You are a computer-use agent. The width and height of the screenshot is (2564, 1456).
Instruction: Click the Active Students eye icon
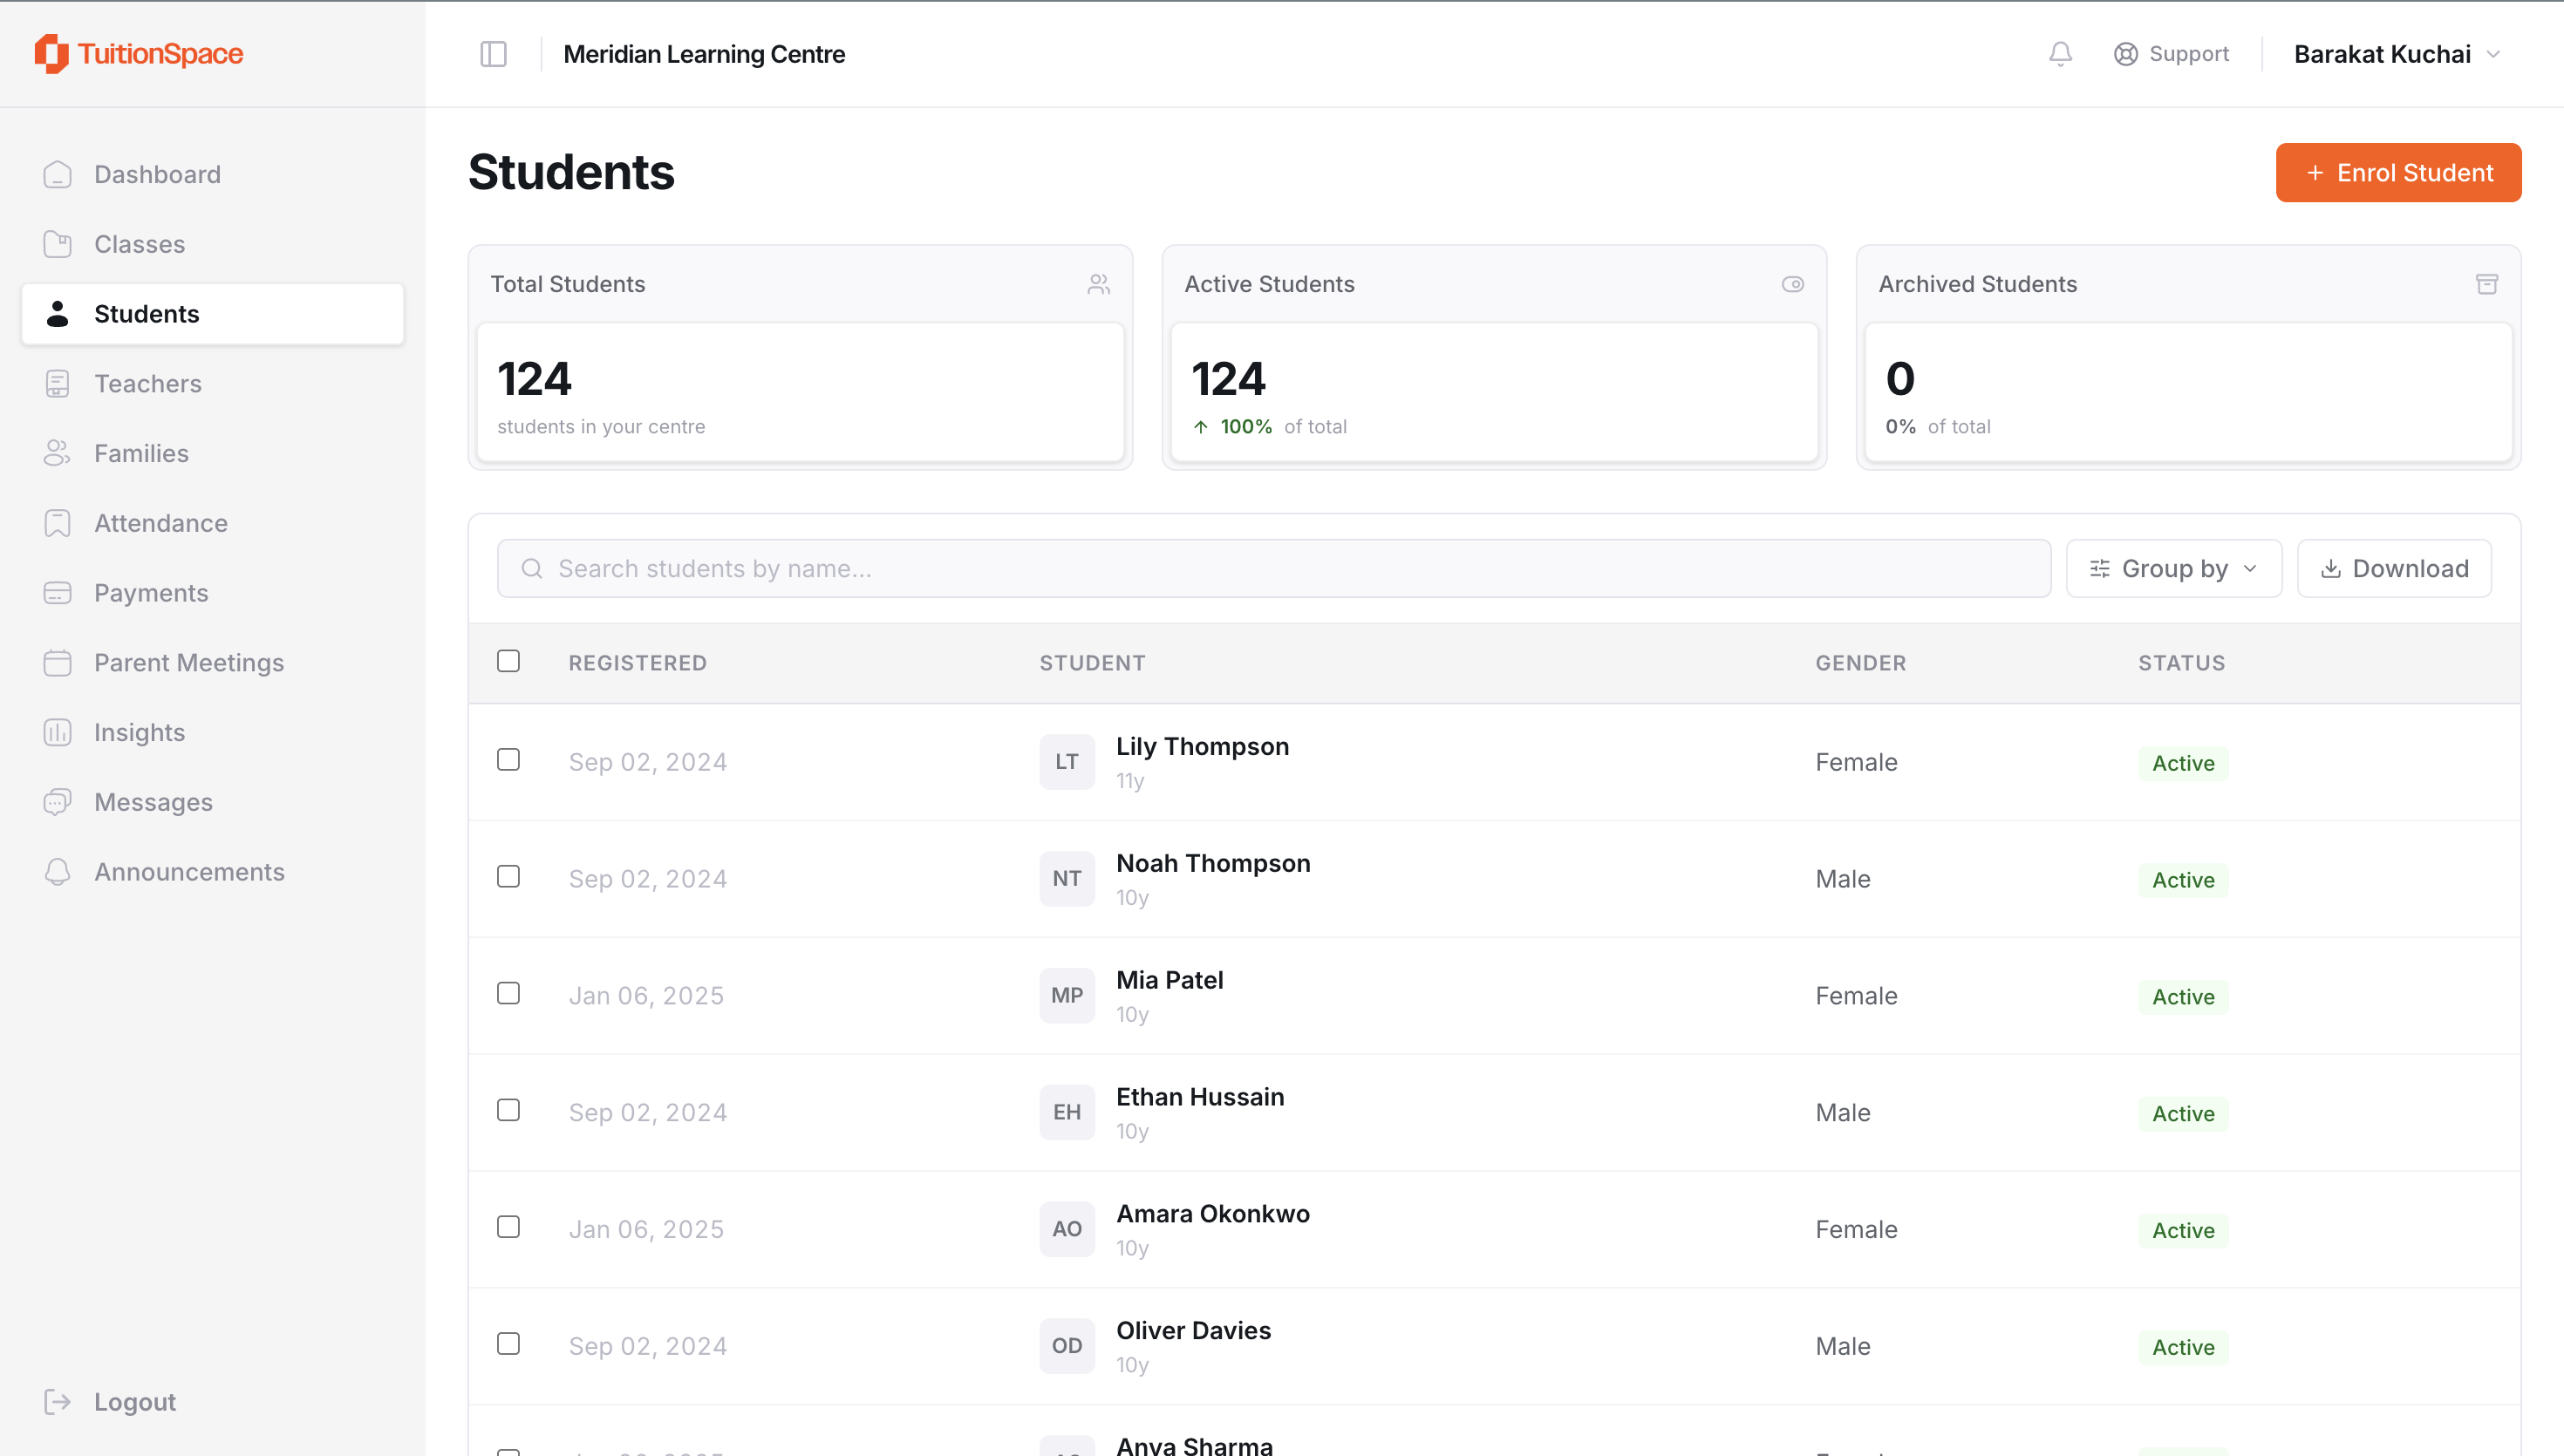point(1793,285)
